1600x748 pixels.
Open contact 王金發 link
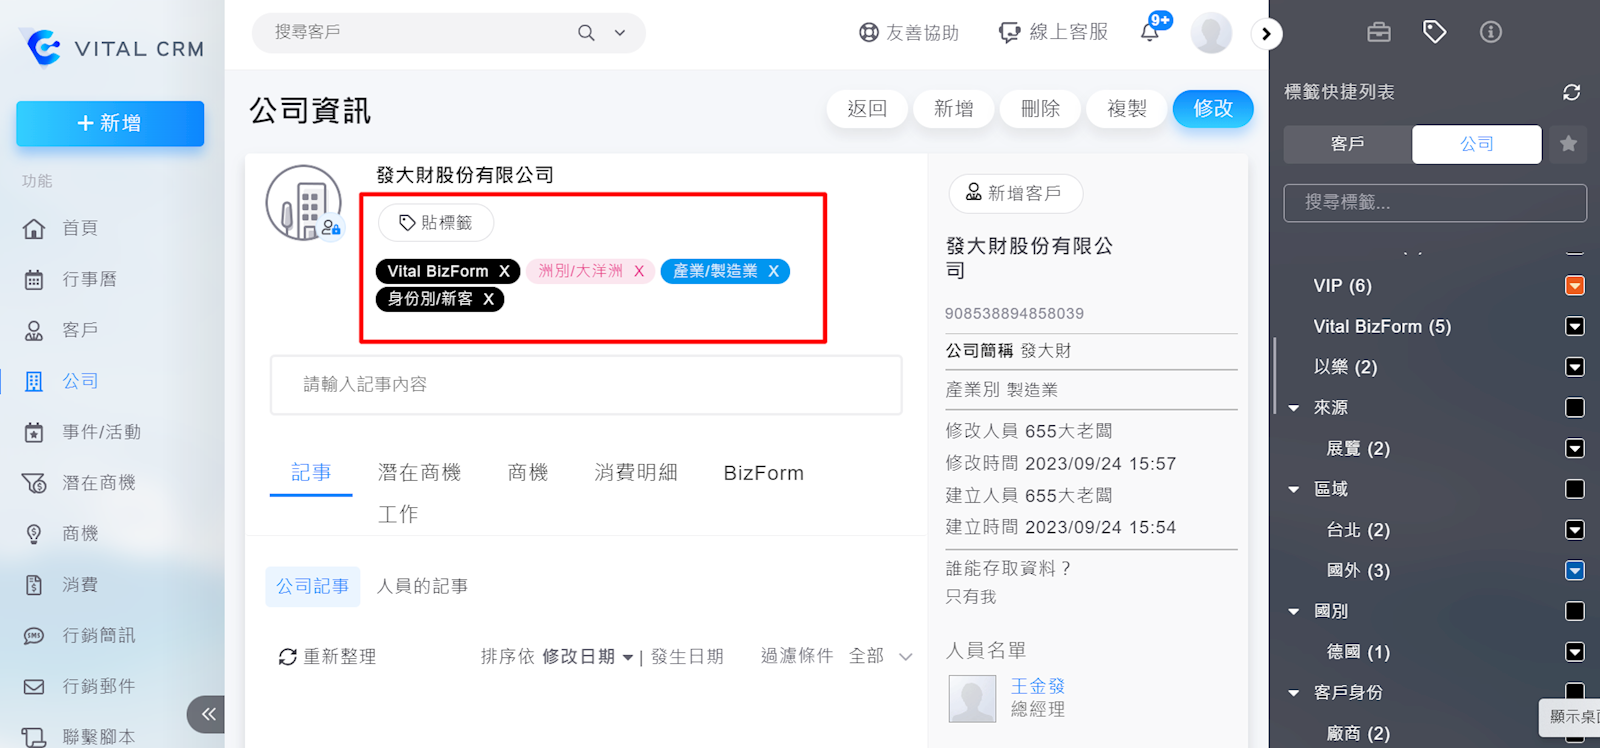pyautogui.click(x=1037, y=686)
